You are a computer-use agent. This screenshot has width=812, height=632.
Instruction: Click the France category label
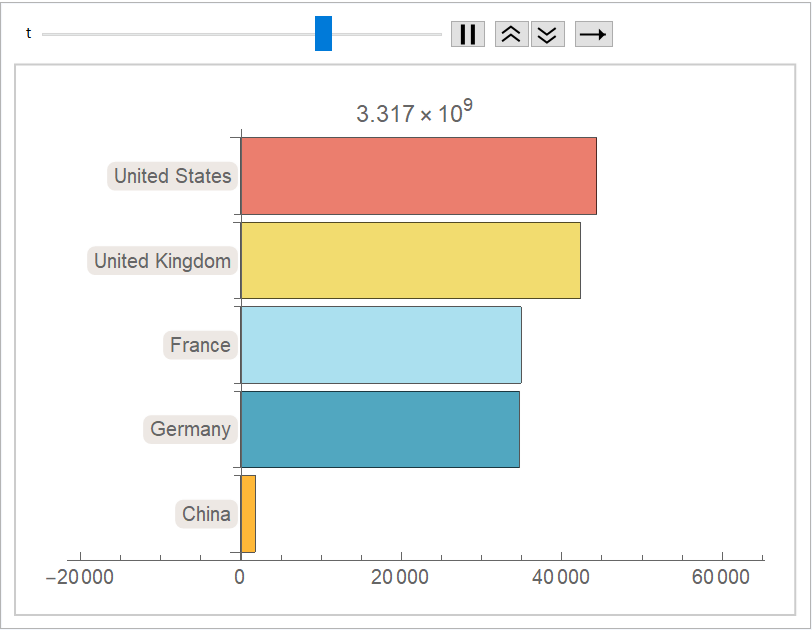[200, 345]
